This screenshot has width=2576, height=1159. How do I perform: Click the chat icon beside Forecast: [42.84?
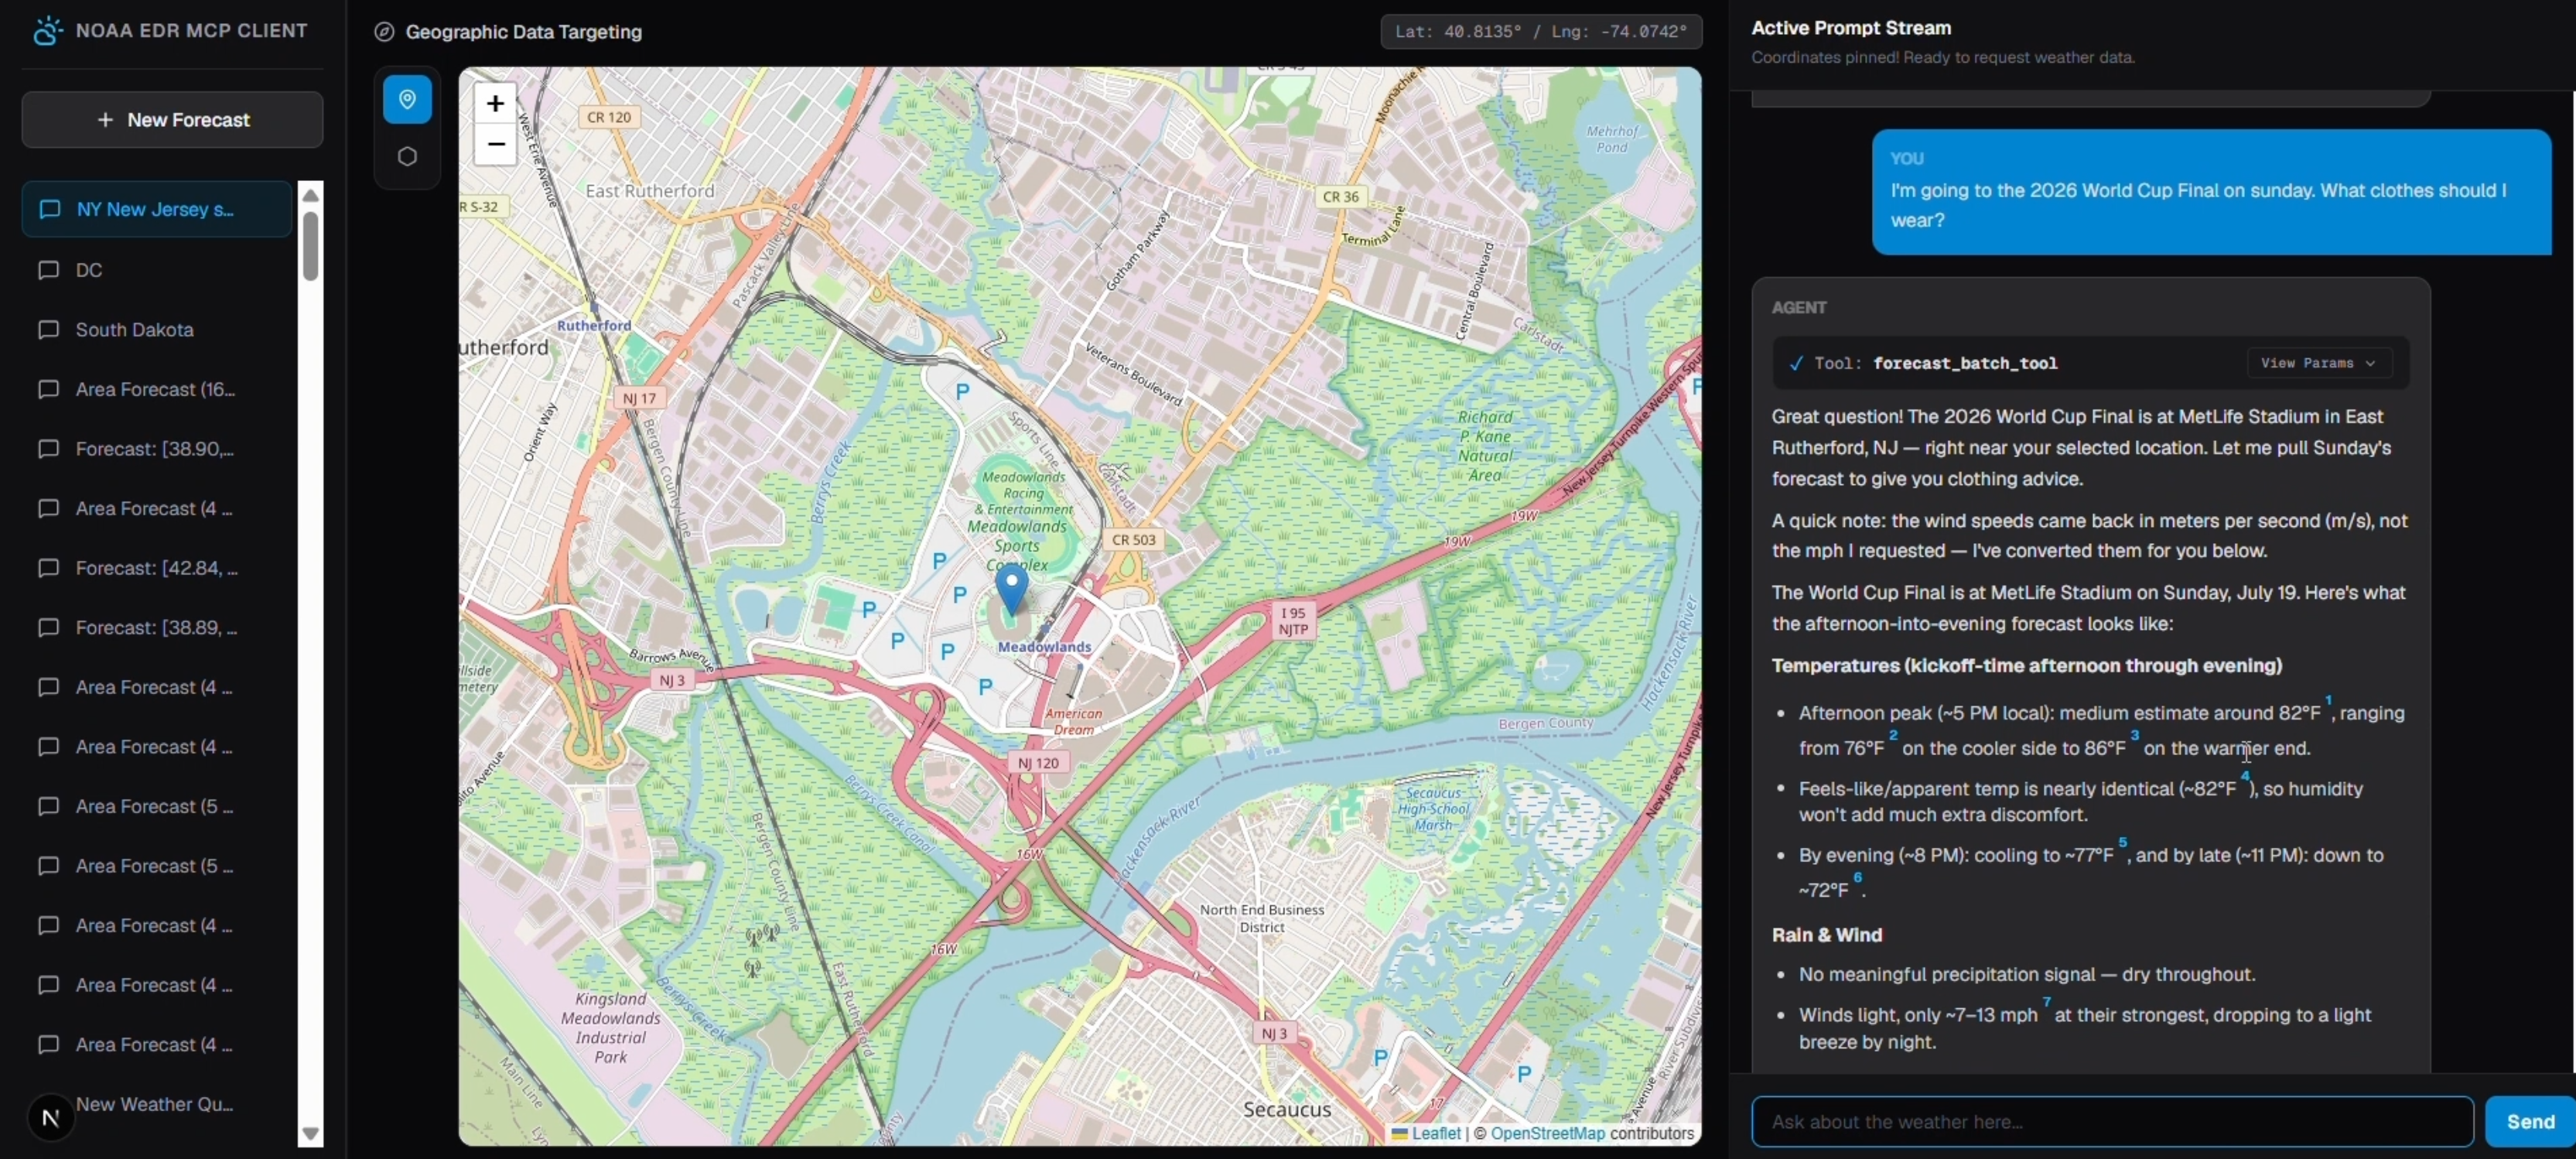48,568
